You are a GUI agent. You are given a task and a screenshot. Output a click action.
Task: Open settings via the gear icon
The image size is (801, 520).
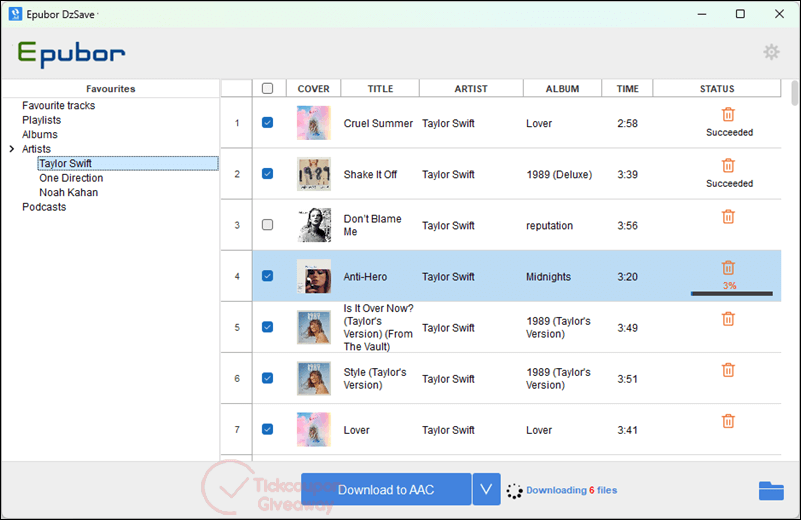coord(771,52)
